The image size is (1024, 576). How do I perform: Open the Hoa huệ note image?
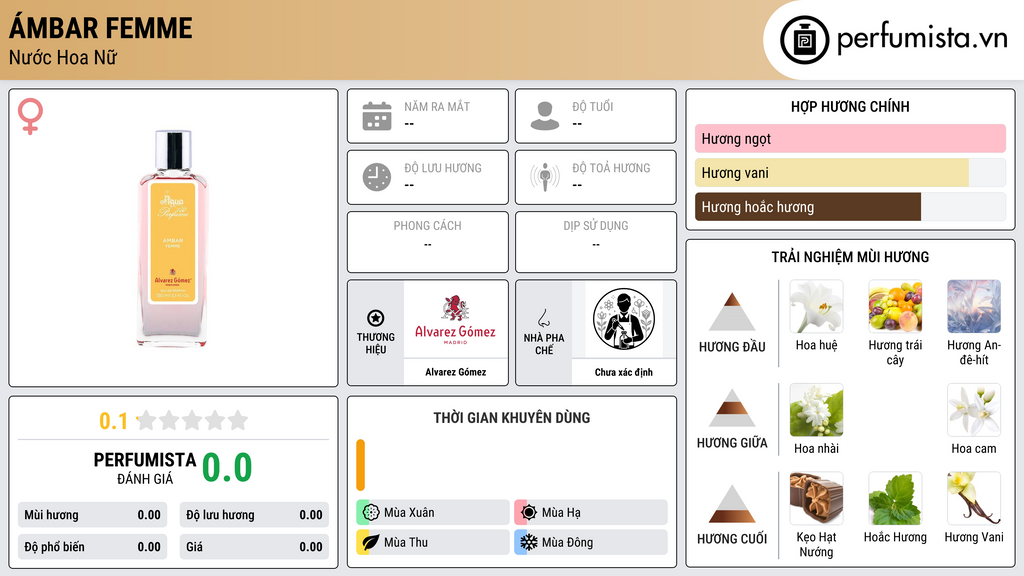click(816, 306)
